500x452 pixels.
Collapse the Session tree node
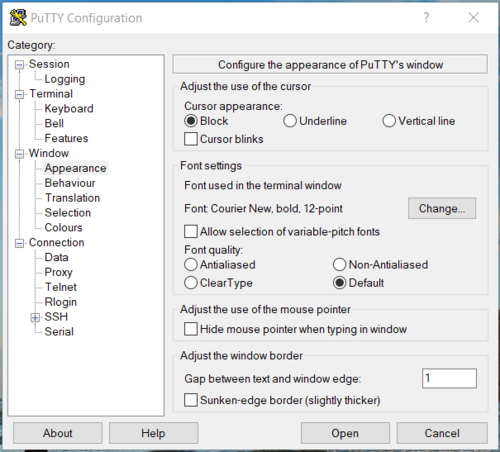pyautogui.click(x=19, y=65)
